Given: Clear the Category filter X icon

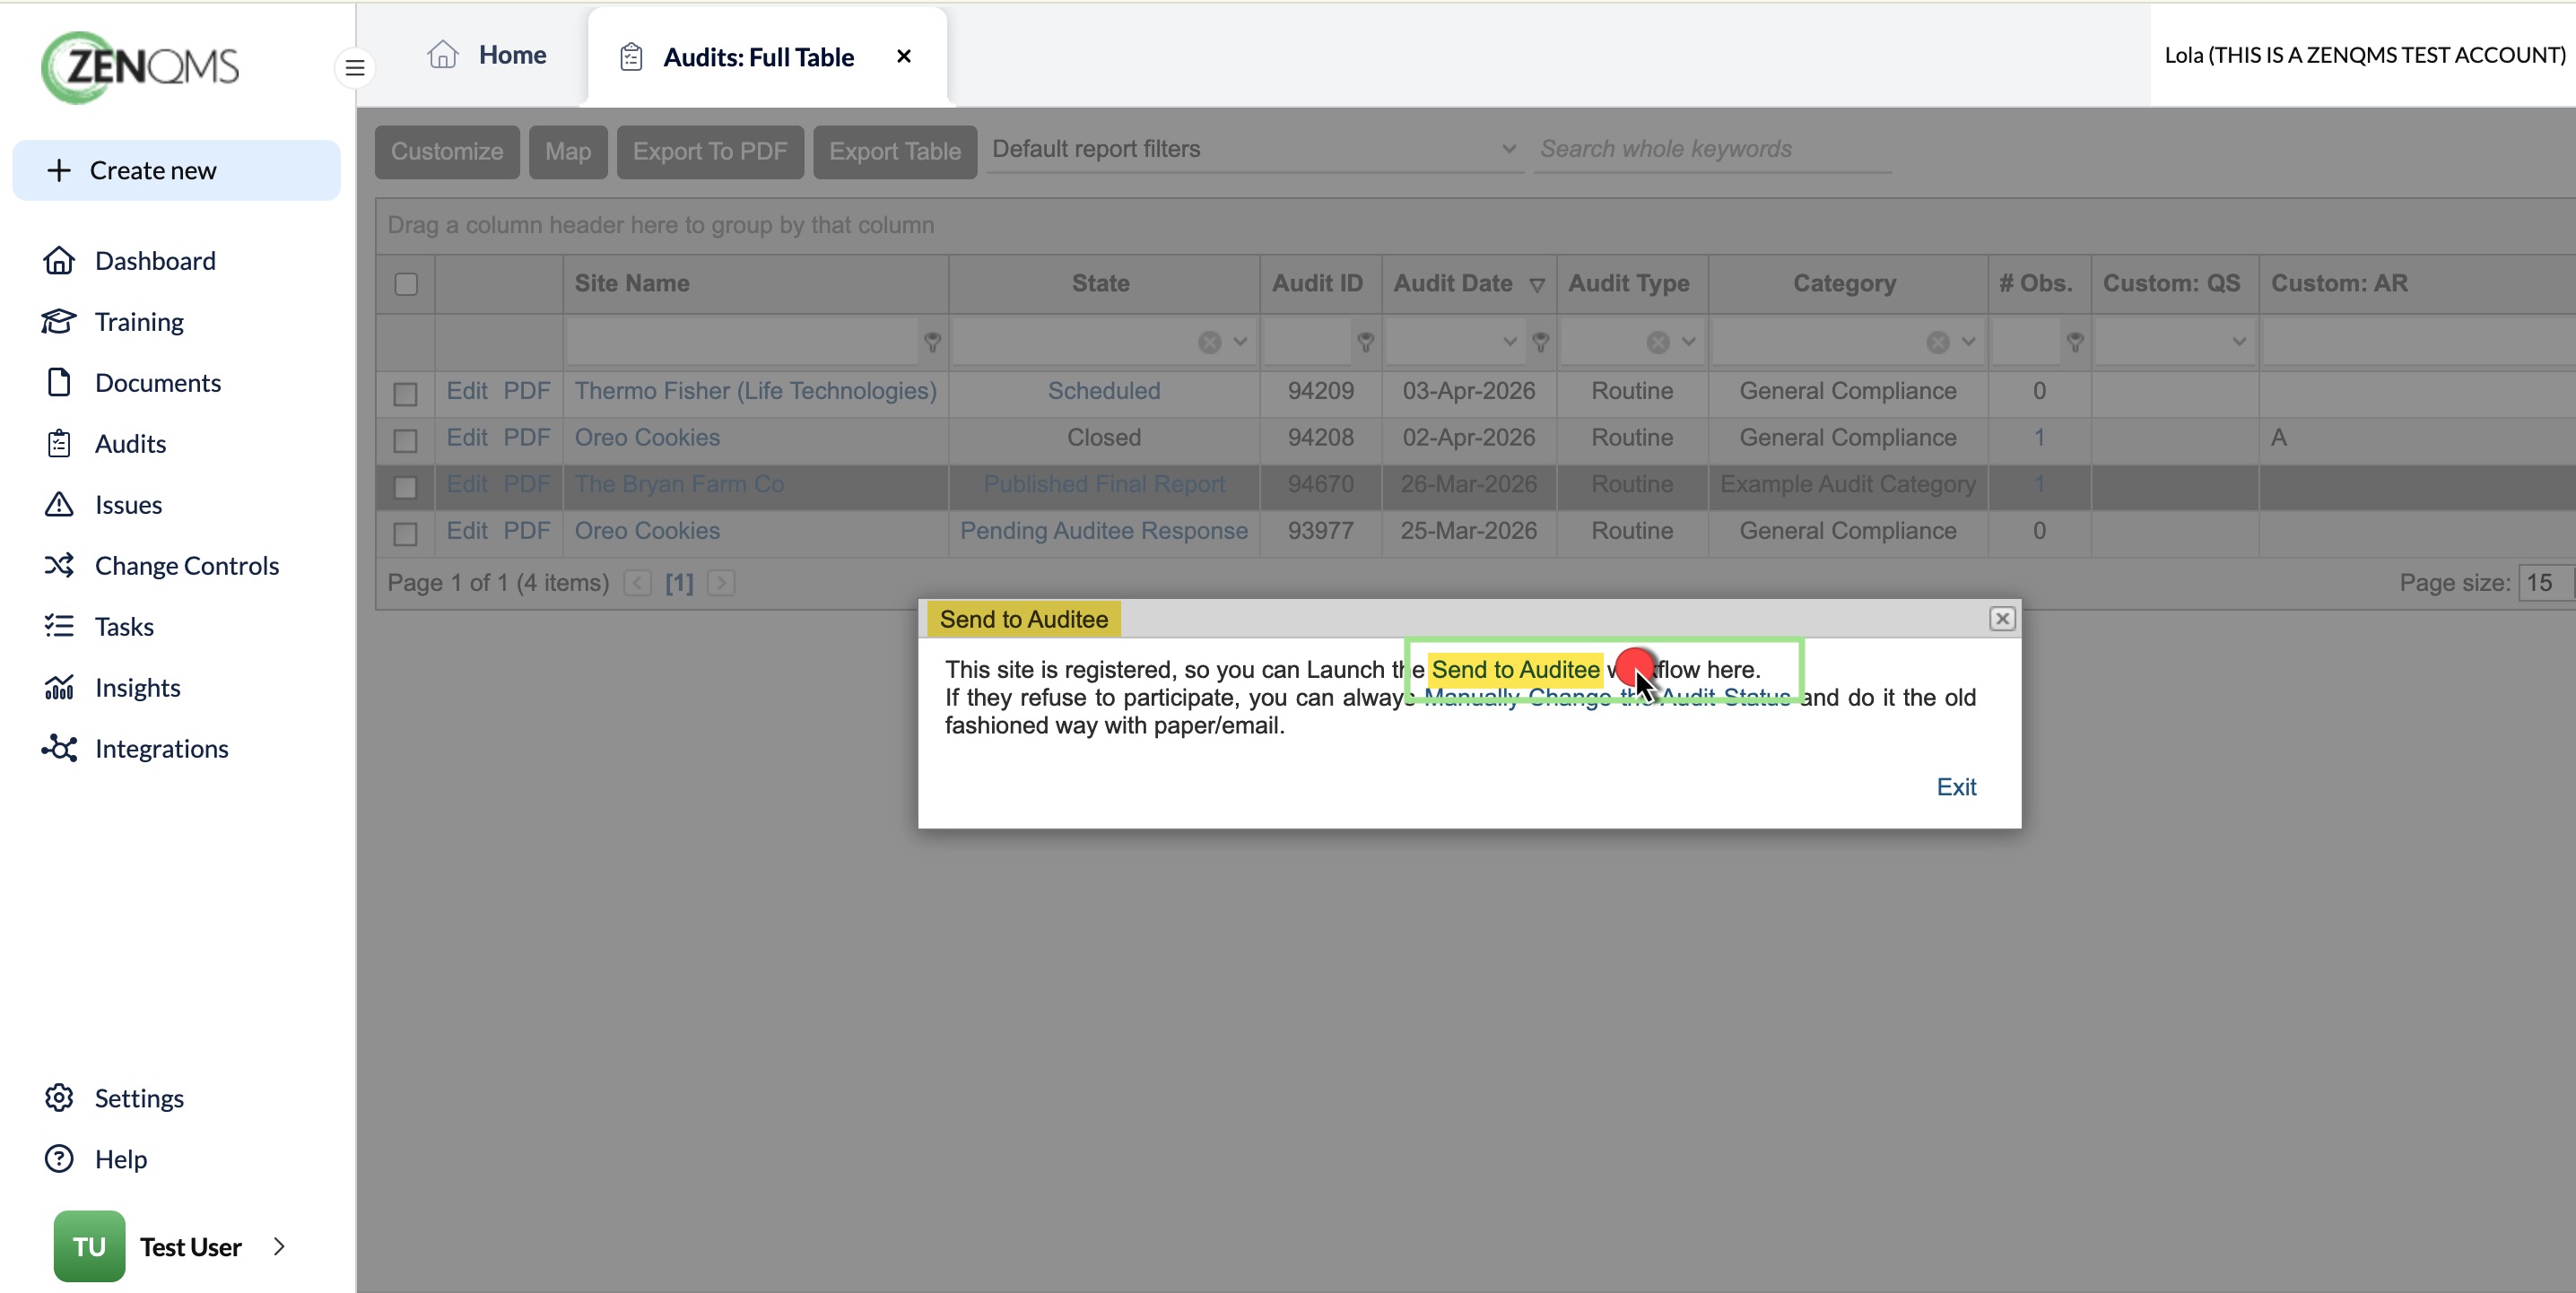Looking at the screenshot, I should (1937, 342).
